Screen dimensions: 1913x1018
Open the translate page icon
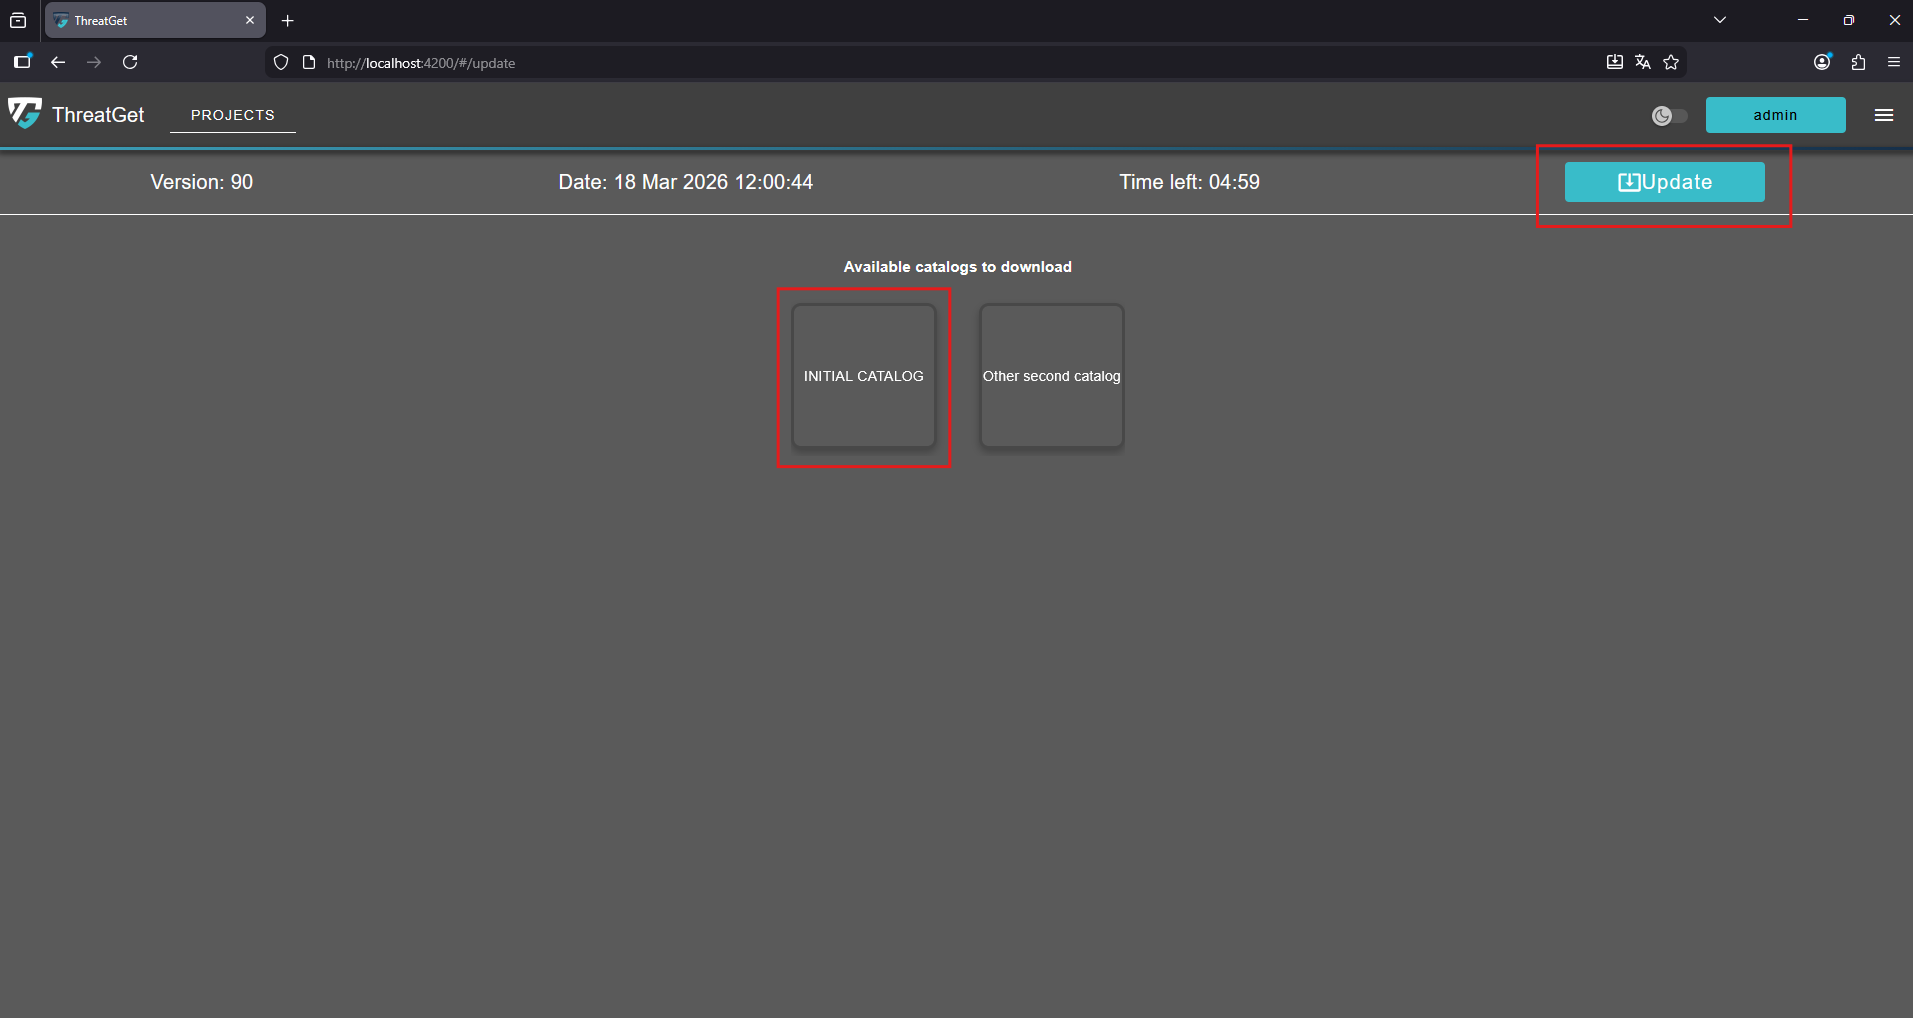click(x=1643, y=62)
